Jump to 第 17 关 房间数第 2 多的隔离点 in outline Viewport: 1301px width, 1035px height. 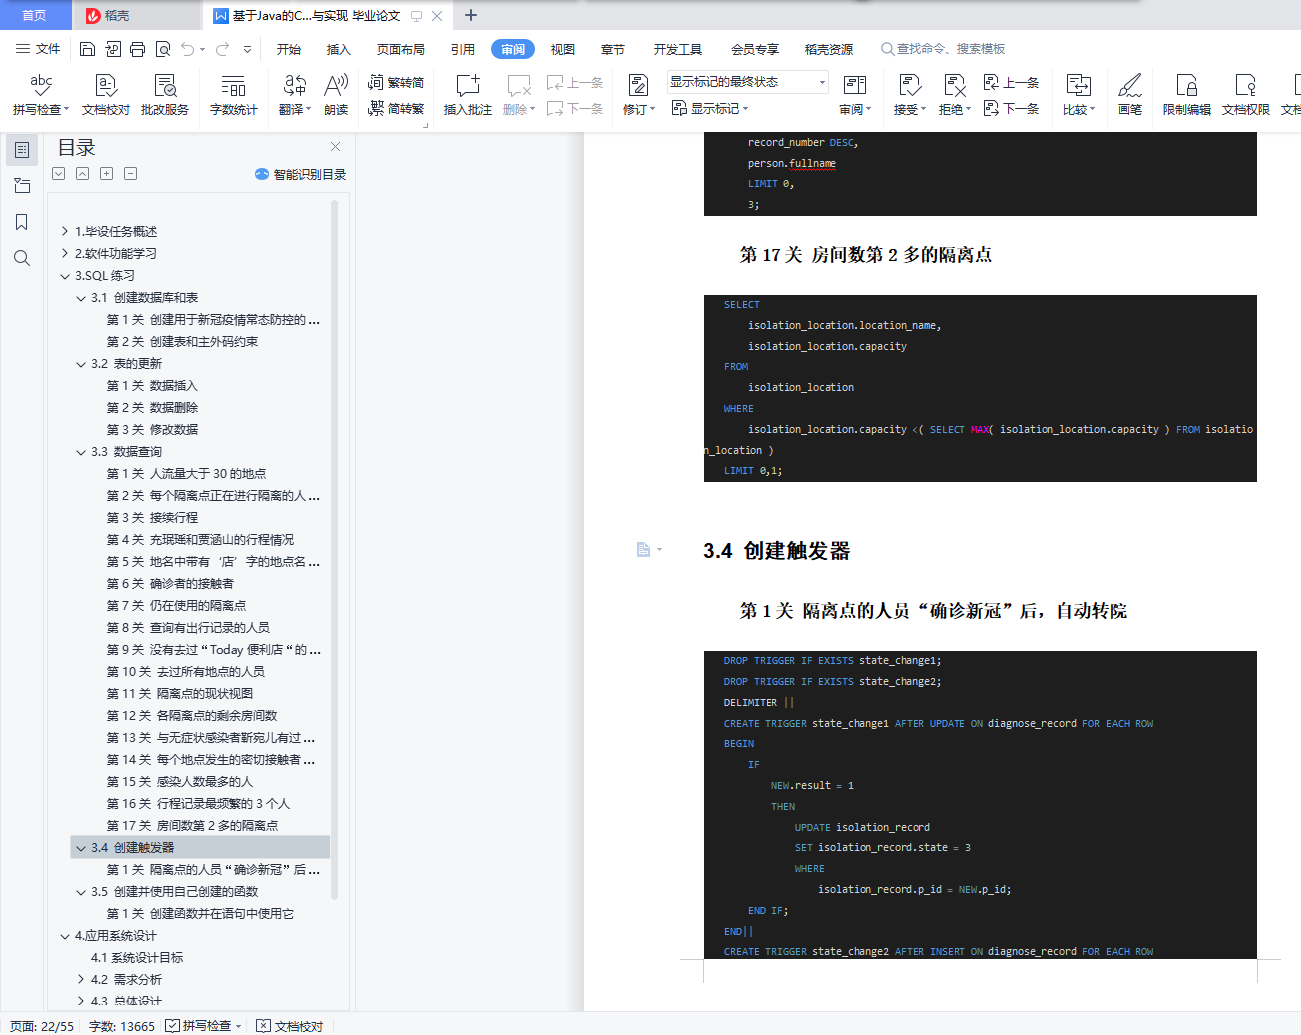192,826
